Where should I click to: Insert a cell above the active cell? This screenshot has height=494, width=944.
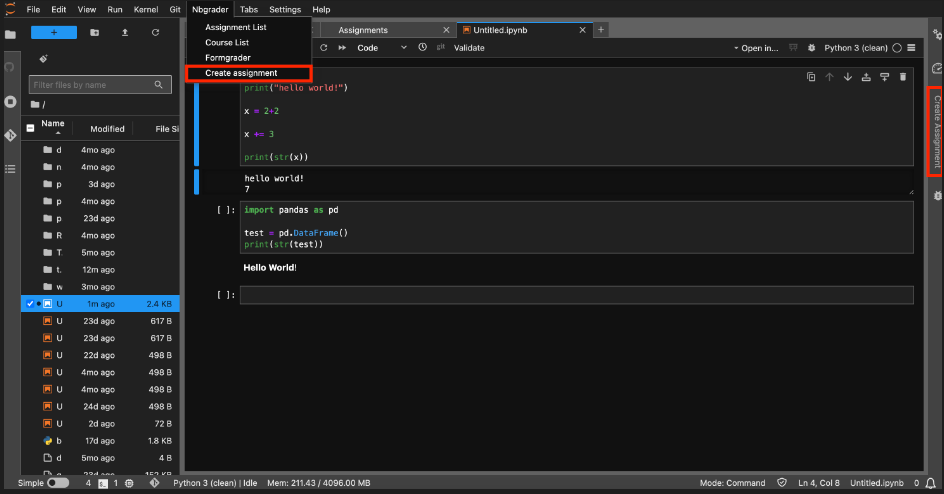866,76
